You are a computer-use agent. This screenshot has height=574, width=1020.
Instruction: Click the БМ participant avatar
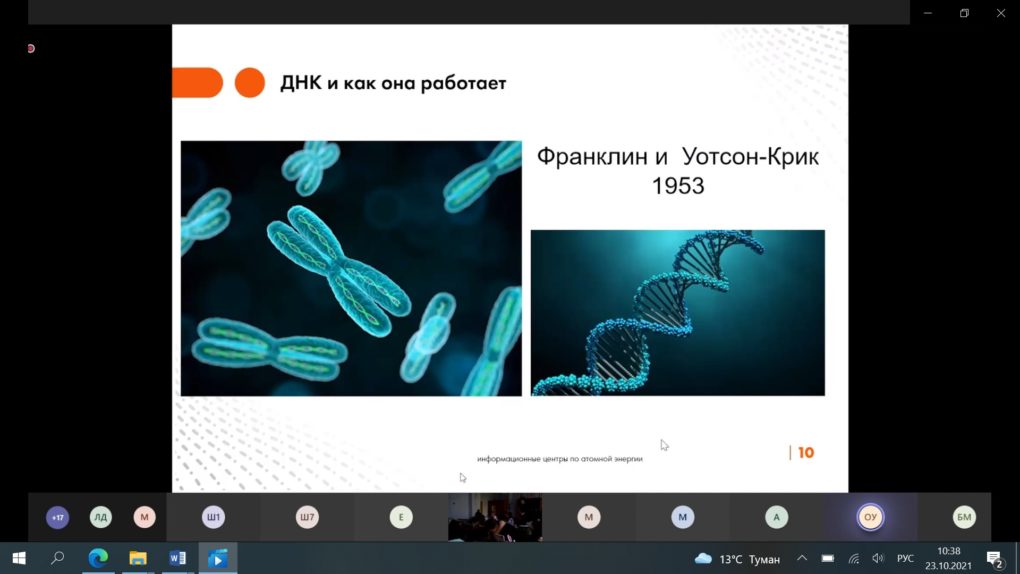click(x=964, y=517)
